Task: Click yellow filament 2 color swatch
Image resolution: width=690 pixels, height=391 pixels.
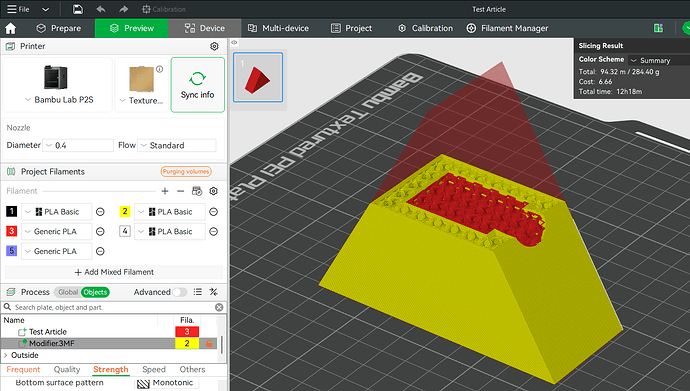Action: [125, 212]
